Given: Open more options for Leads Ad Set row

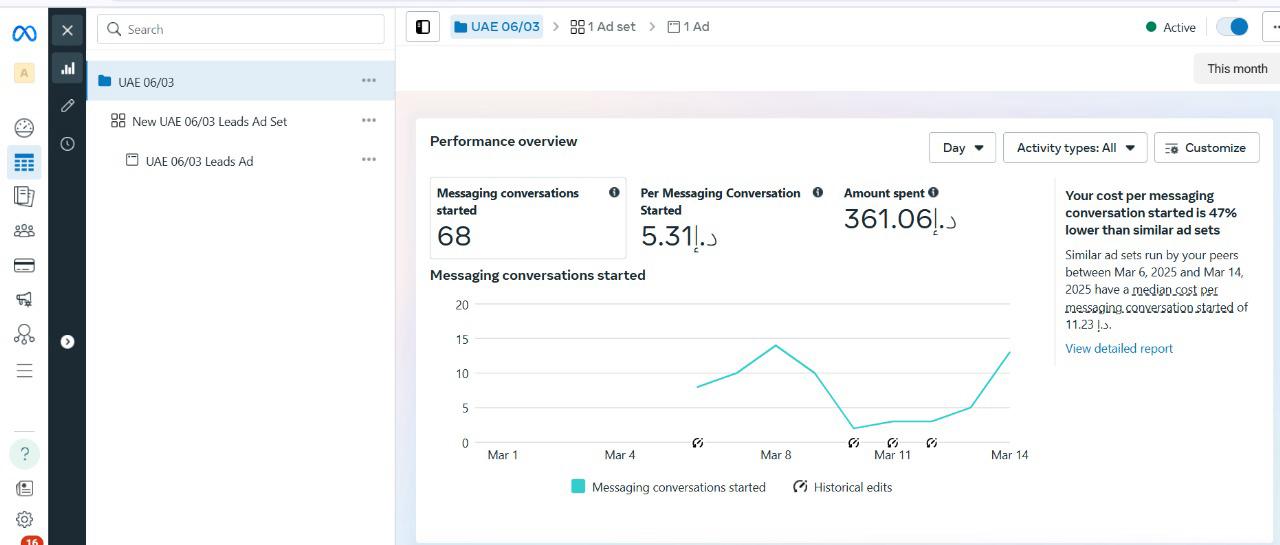Looking at the screenshot, I should click(369, 120).
